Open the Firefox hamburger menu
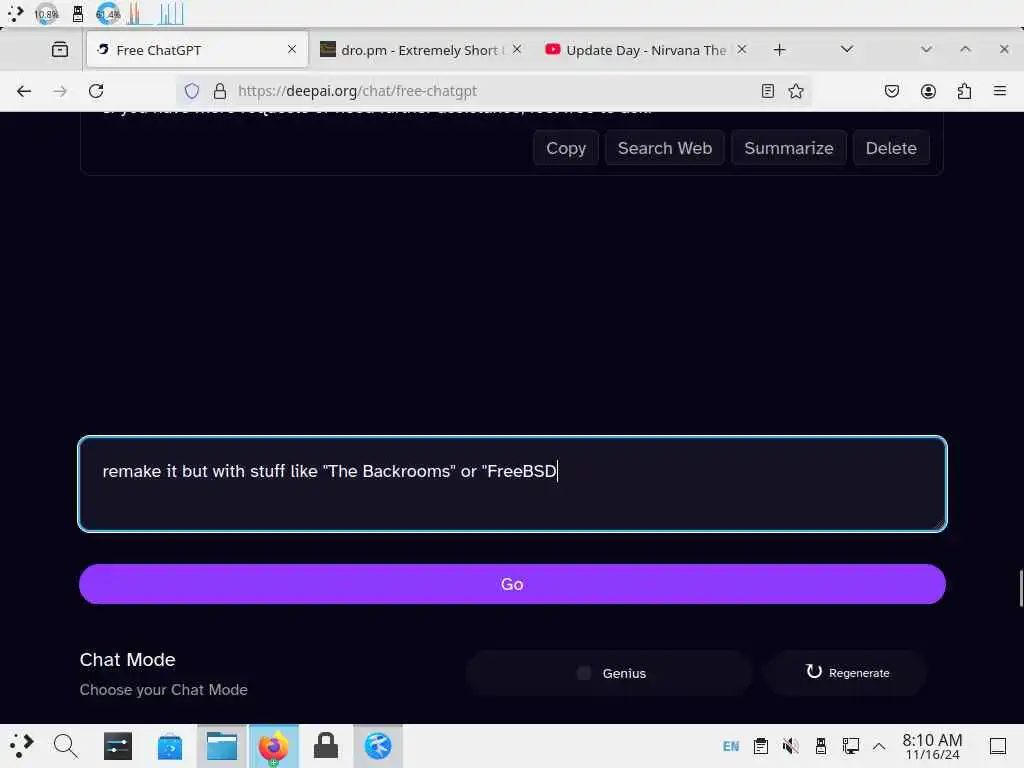 coord(1000,91)
